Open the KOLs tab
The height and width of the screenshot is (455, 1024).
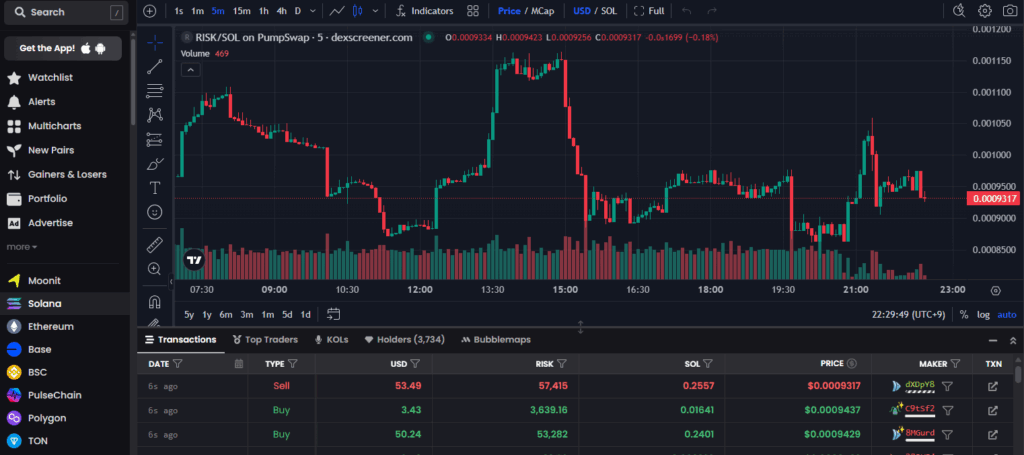pos(332,339)
